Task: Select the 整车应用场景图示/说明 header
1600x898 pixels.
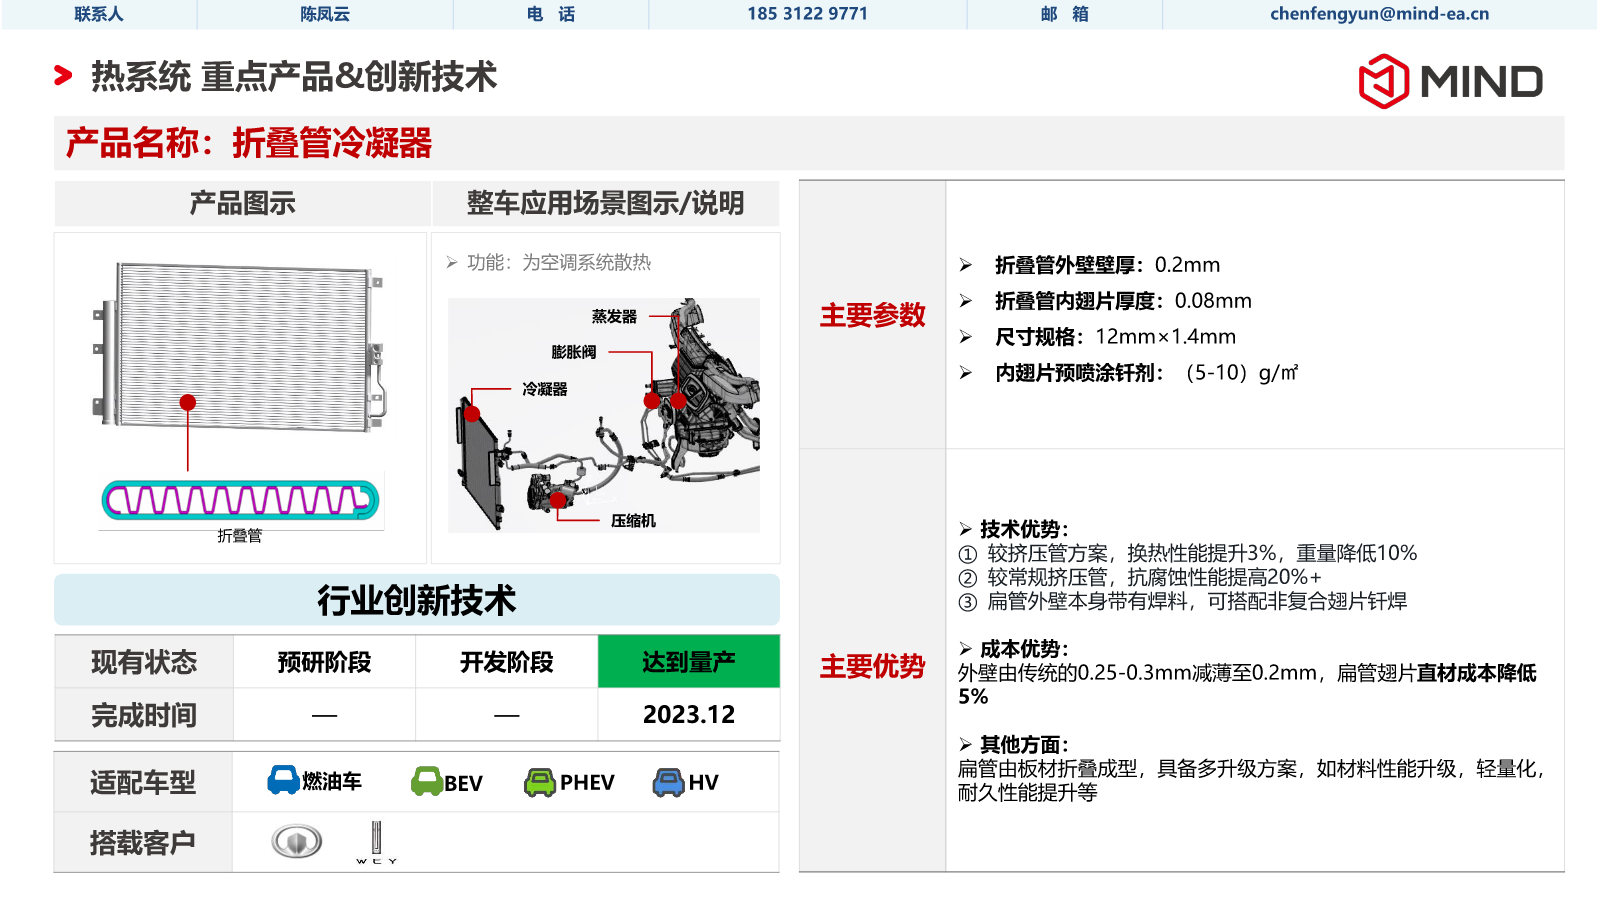Action: [605, 204]
